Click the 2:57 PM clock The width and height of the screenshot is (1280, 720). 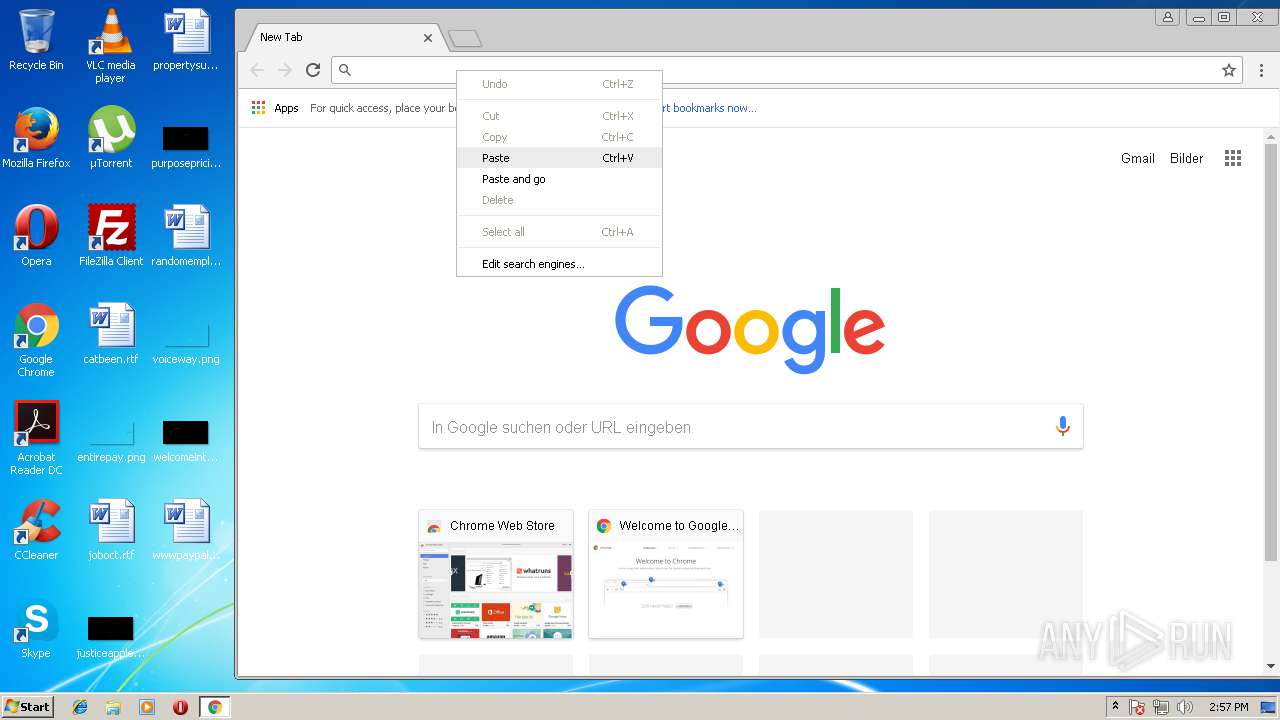coord(1228,707)
